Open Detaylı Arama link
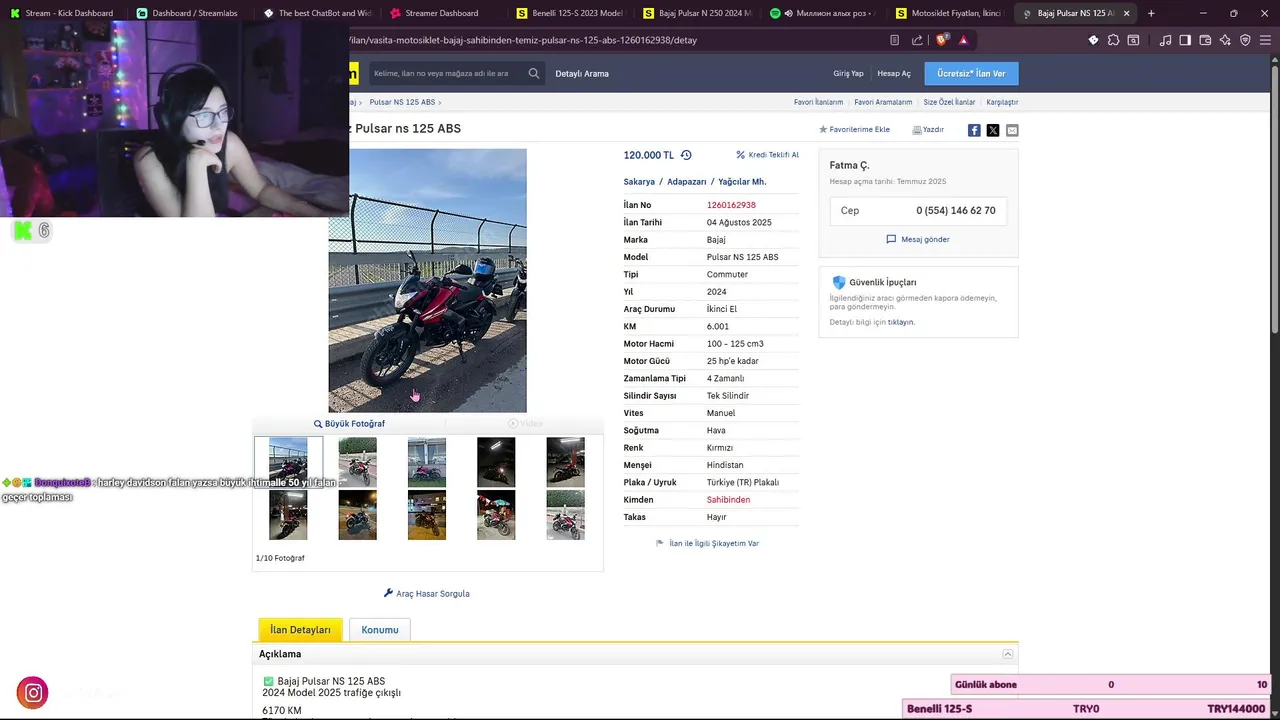The image size is (1280, 720). point(582,73)
